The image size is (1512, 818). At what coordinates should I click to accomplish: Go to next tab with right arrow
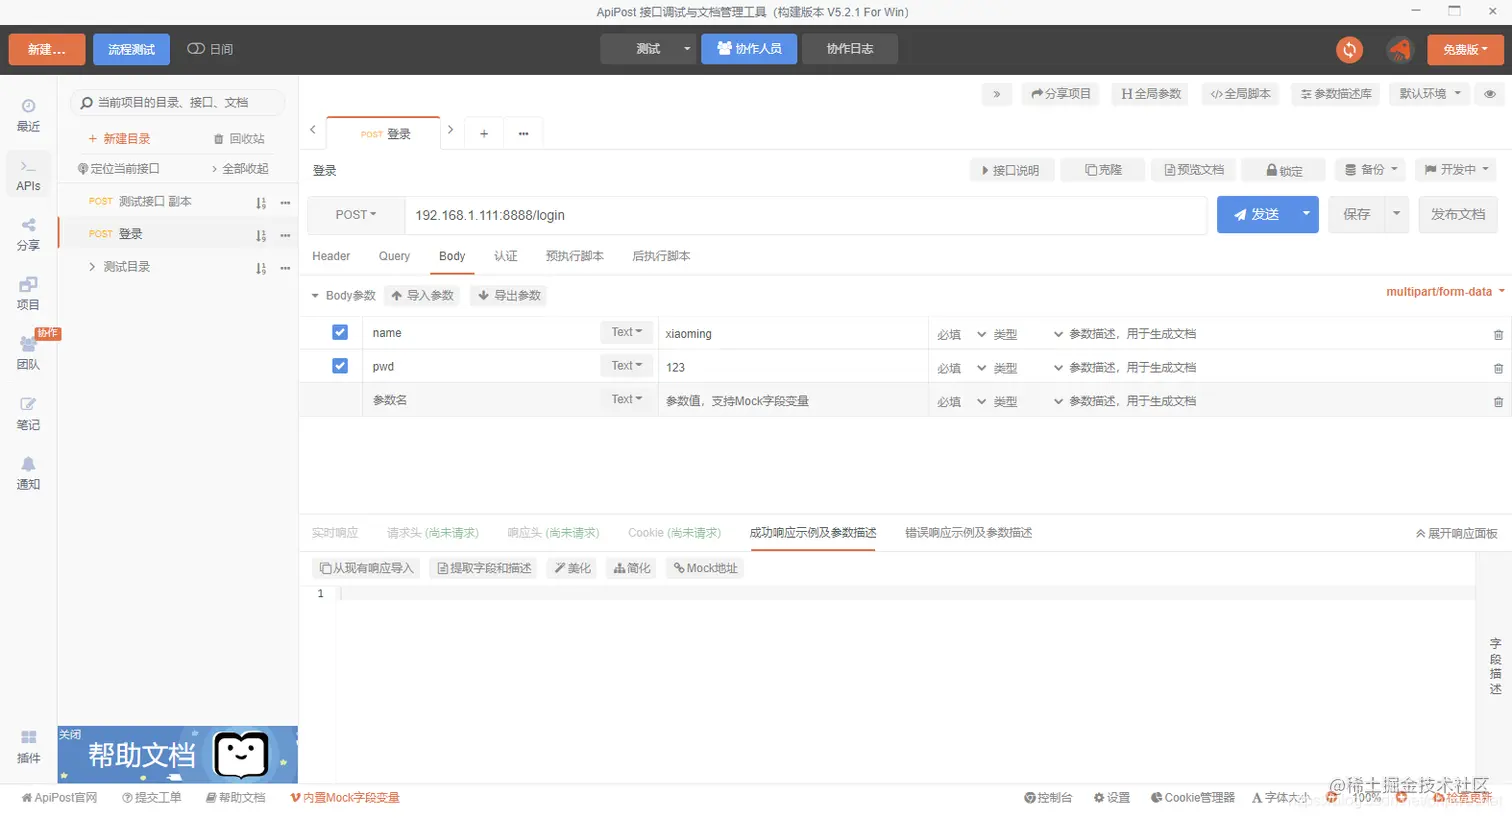point(451,130)
